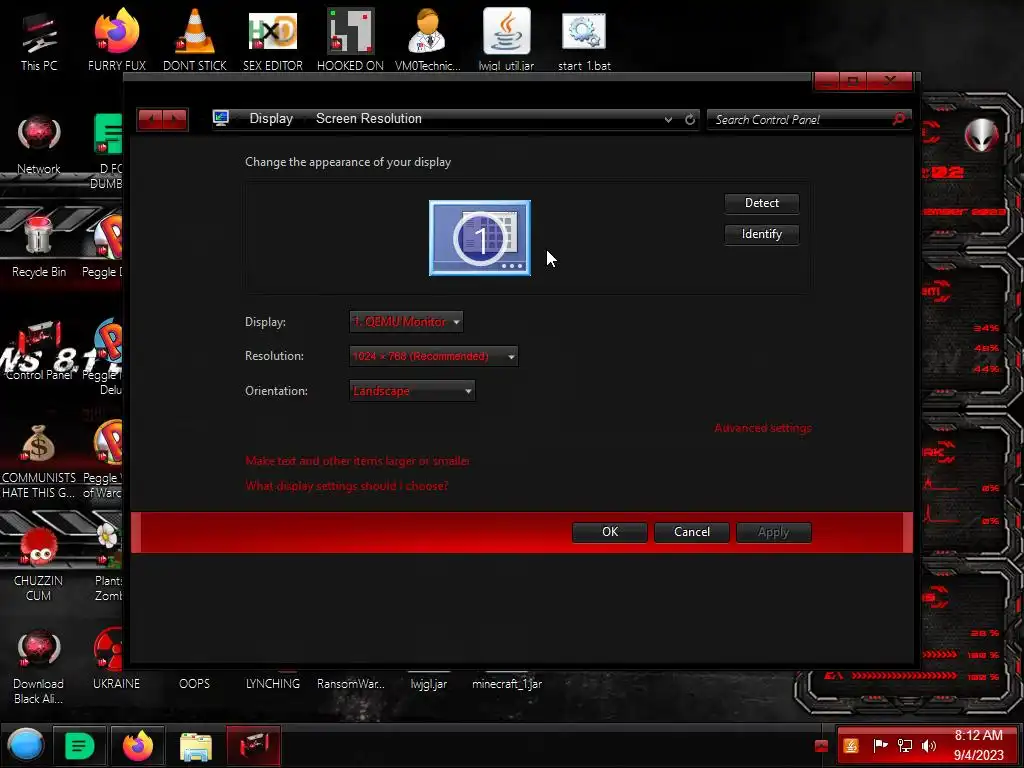The height and width of the screenshot is (768, 1024).
Task: Open the RansomWar... desktop item
Action: pos(351,684)
